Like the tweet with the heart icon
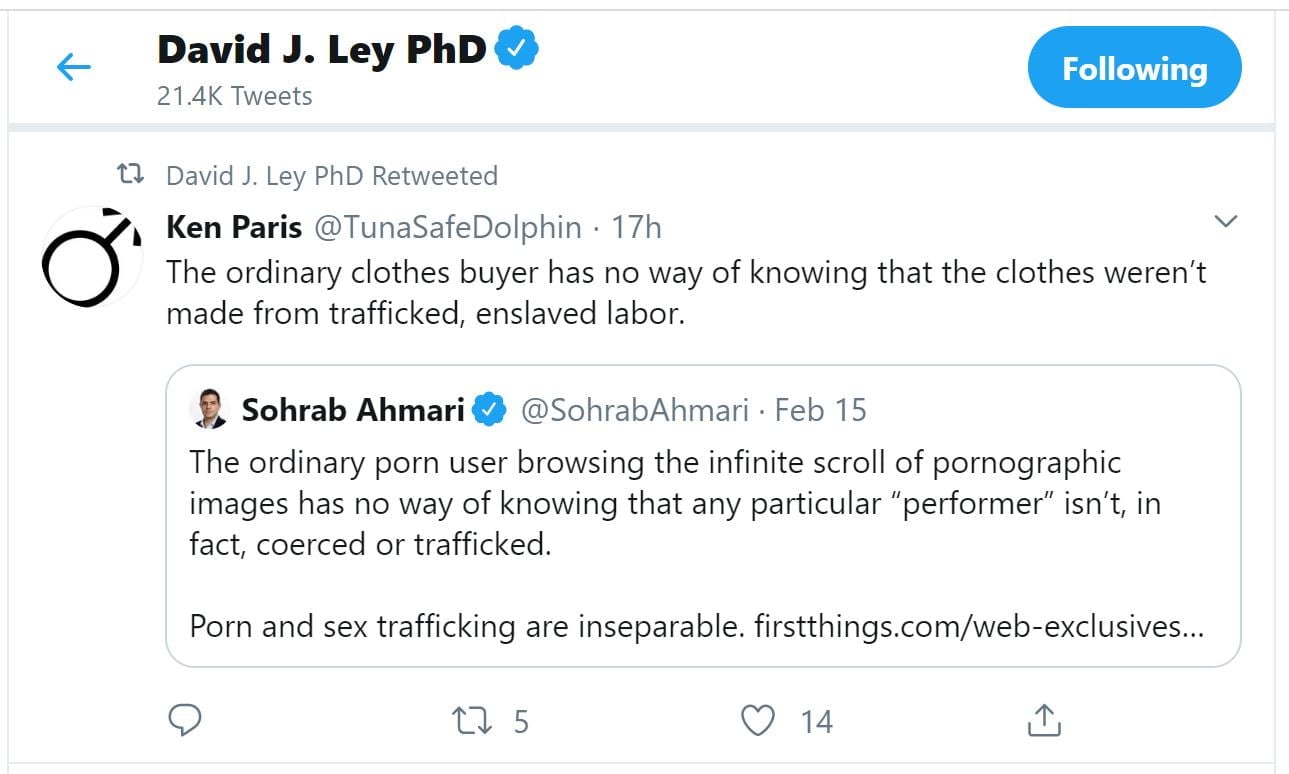Screen dimensions: 1289x774 [x=759, y=720]
